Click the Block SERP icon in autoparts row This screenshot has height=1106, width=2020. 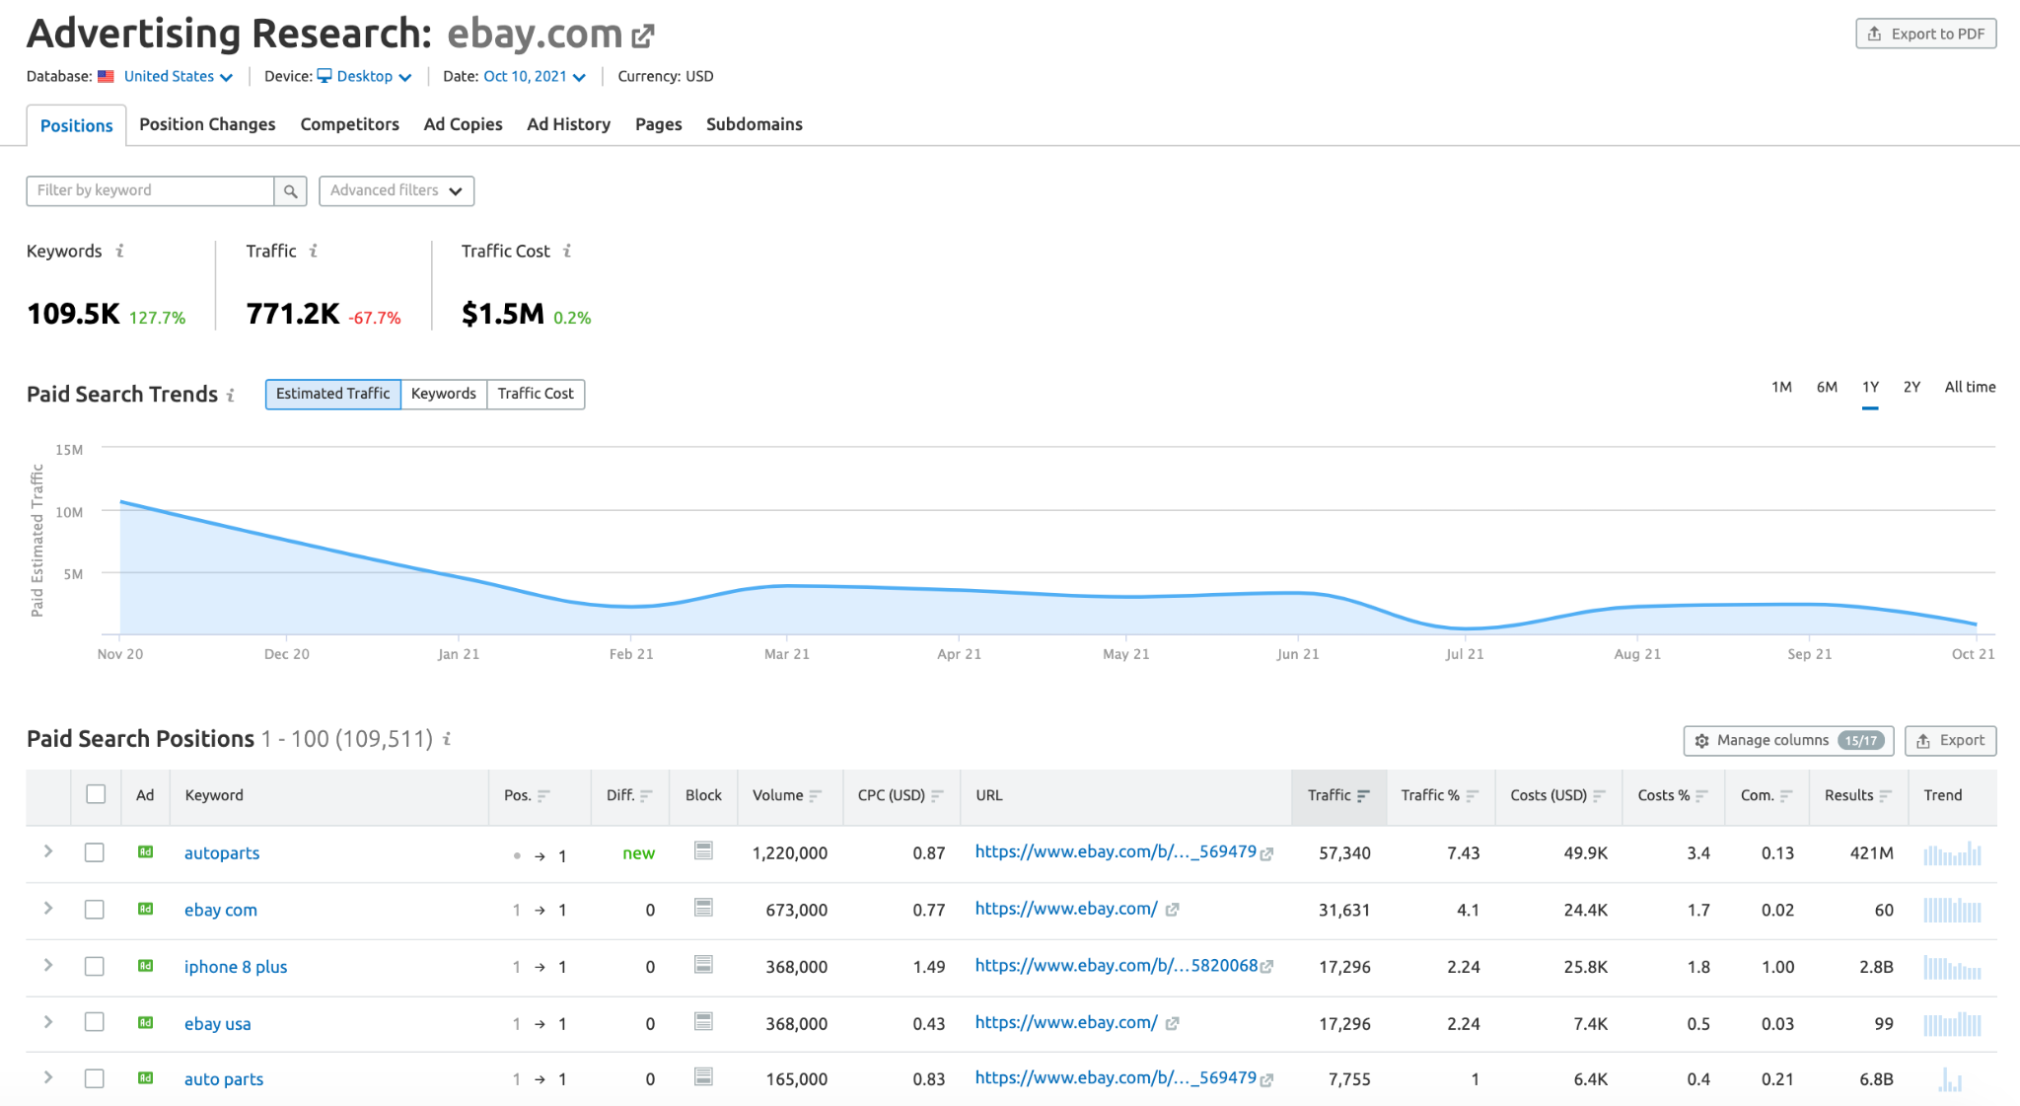click(x=703, y=851)
